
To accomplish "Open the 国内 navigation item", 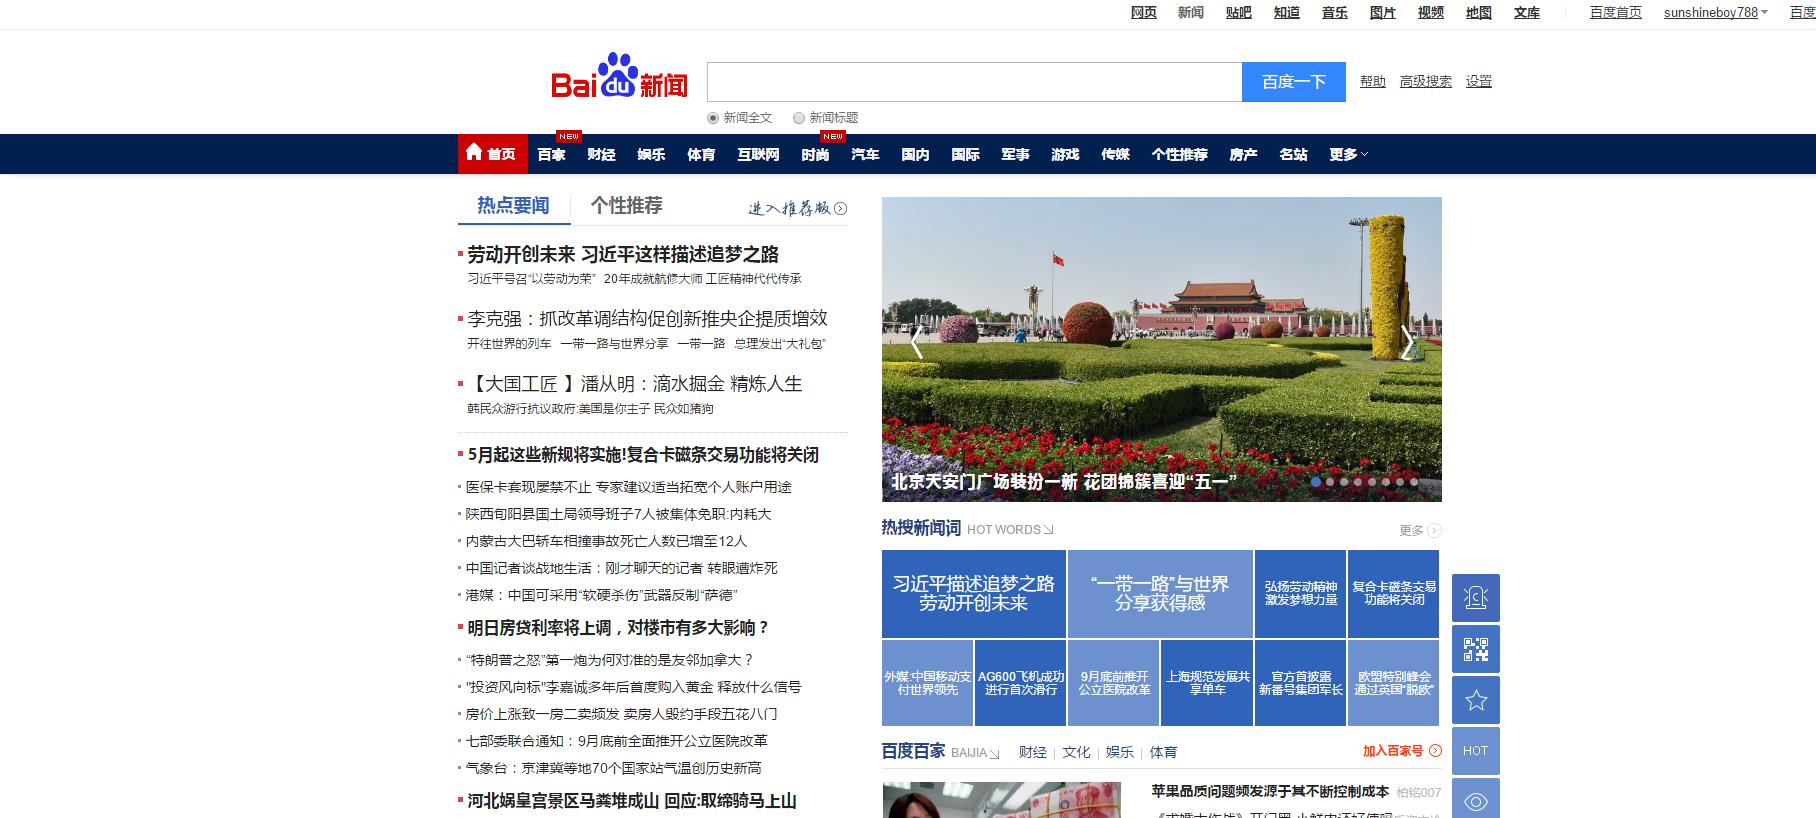I will coord(915,154).
